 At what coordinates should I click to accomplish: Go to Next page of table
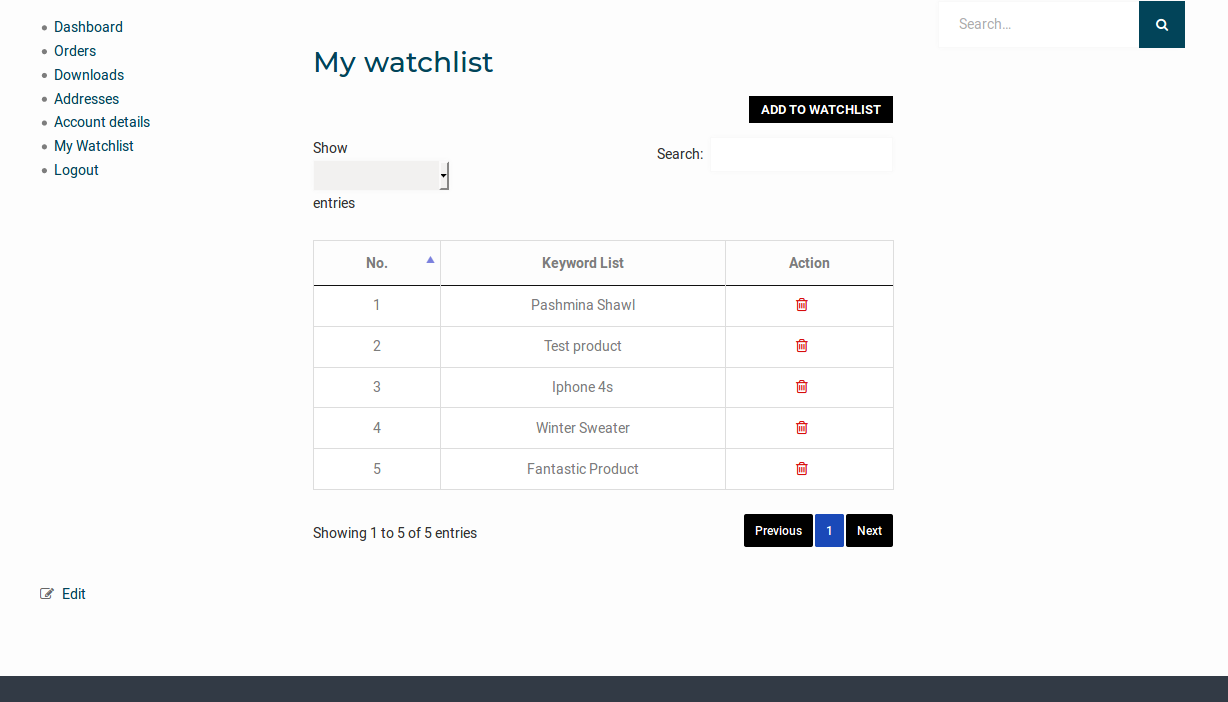(869, 531)
